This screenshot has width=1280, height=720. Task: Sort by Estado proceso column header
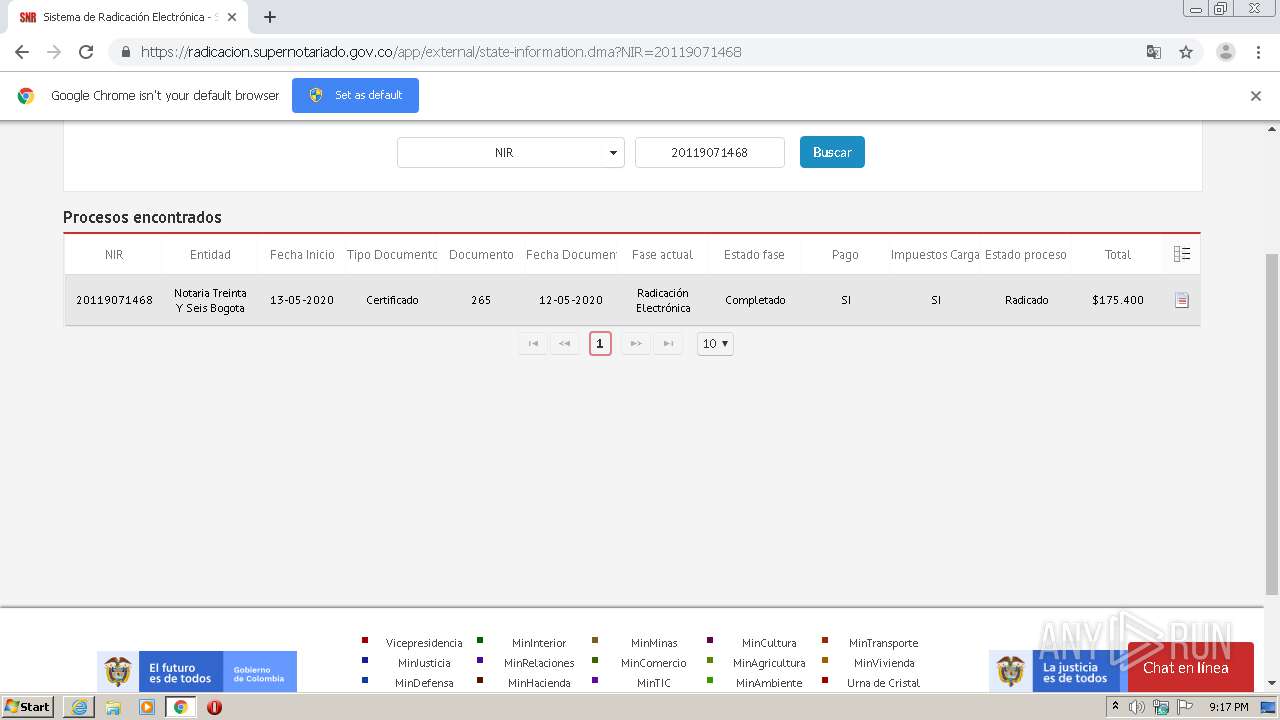1026,254
